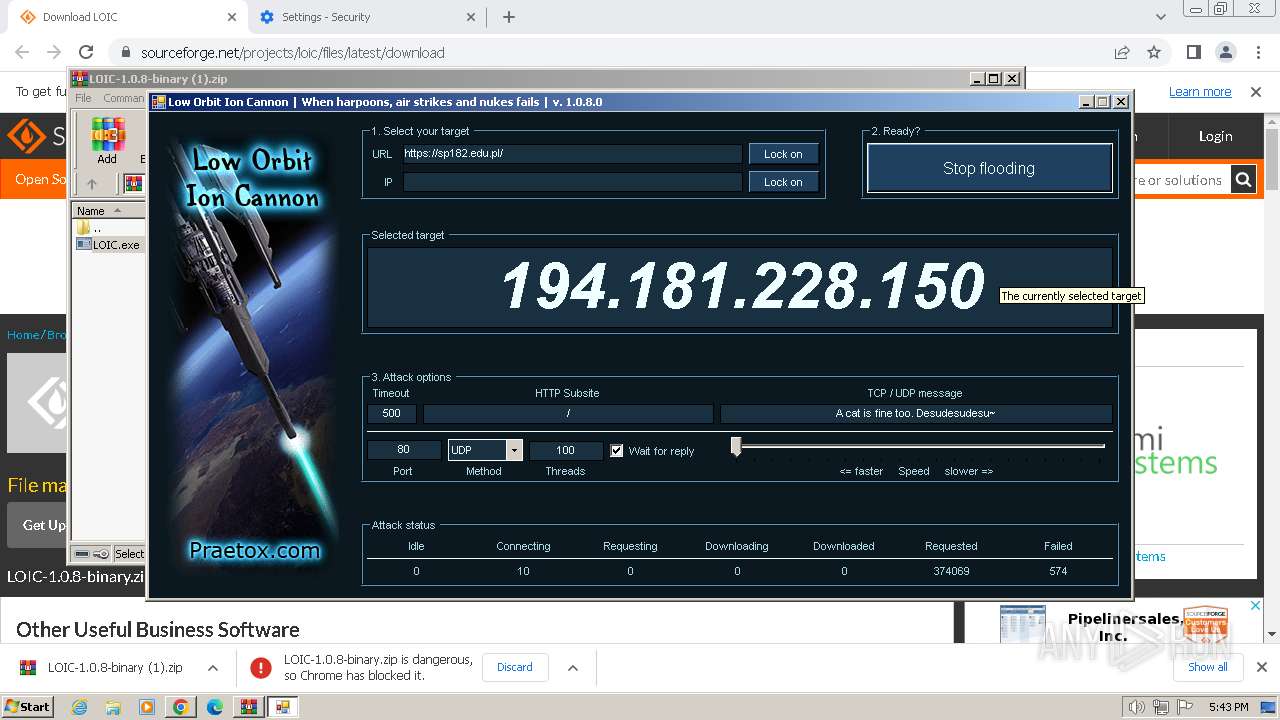Open File Explorer from the taskbar
1280x720 pixels.
[x=113, y=707]
